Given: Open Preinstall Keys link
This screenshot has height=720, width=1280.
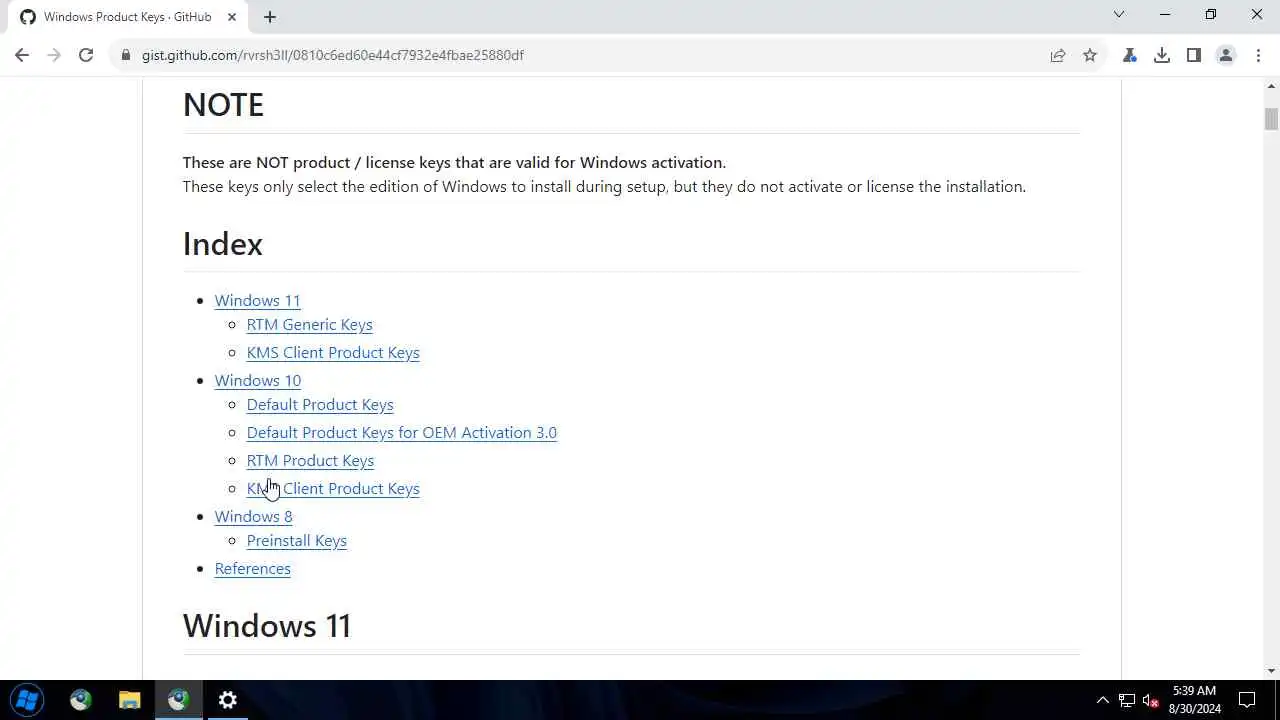Looking at the screenshot, I should pos(296,541).
